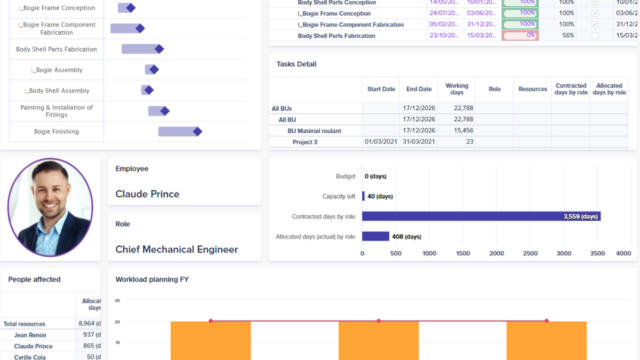Click the Workload planning FY chart title
The width and height of the screenshot is (640, 360).
pos(152,280)
